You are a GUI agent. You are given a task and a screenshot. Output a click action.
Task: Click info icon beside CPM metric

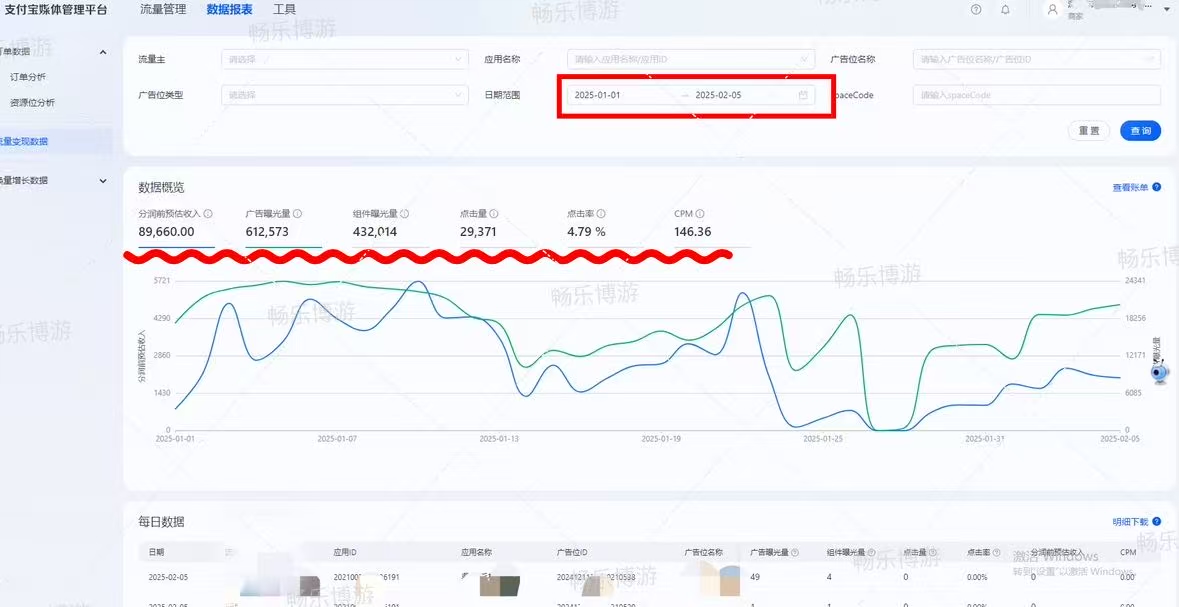pos(700,214)
